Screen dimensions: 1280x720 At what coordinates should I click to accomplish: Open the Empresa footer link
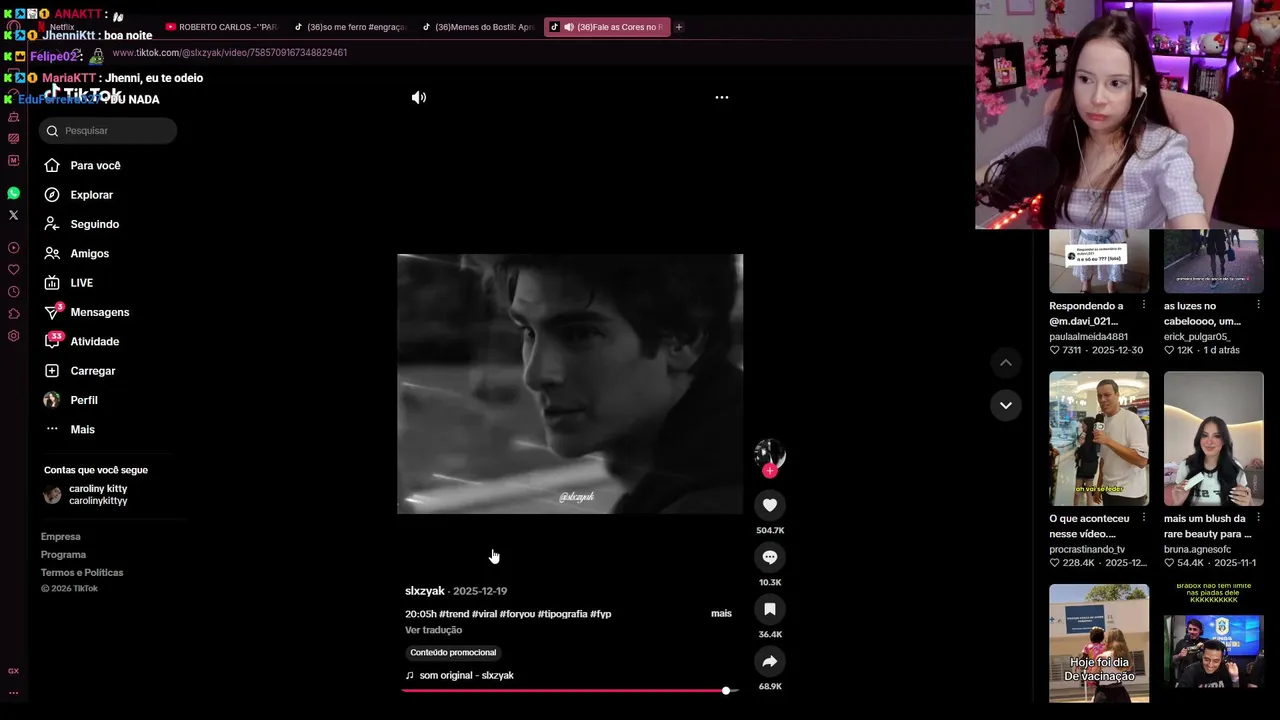point(60,537)
